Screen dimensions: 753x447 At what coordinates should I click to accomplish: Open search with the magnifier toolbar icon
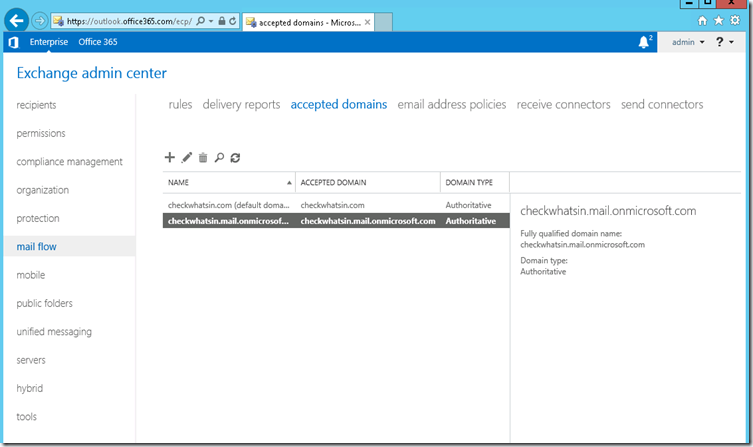219,157
